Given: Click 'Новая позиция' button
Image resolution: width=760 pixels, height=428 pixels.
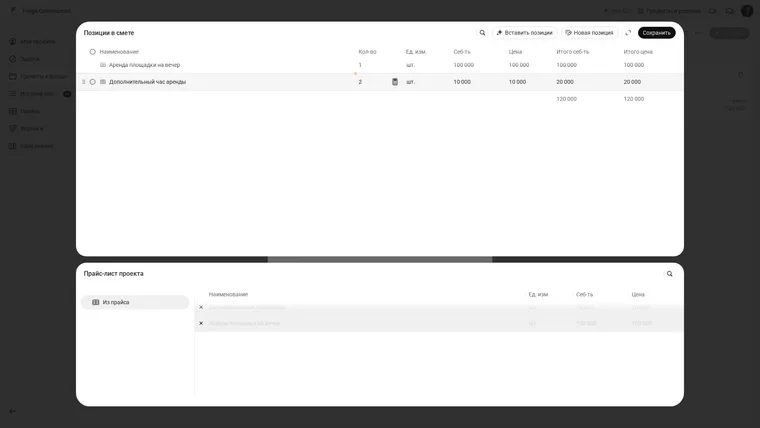Looking at the screenshot, I should click(x=589, y=33).
